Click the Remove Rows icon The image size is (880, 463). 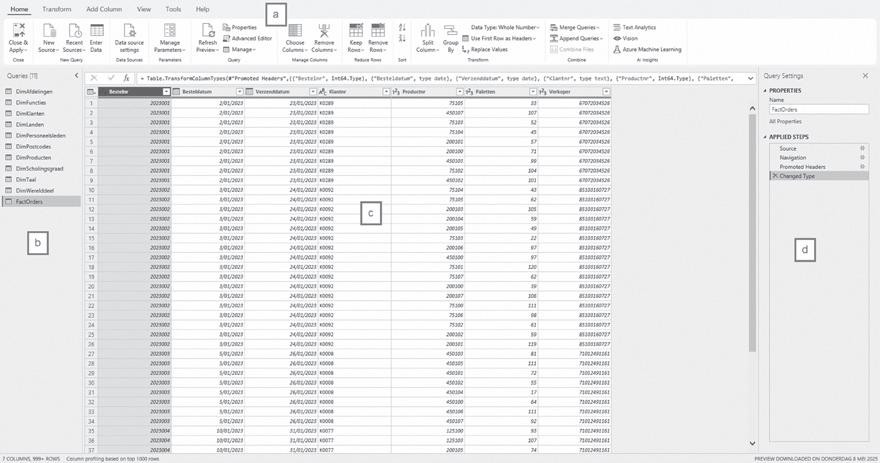(x=378, y=30)
